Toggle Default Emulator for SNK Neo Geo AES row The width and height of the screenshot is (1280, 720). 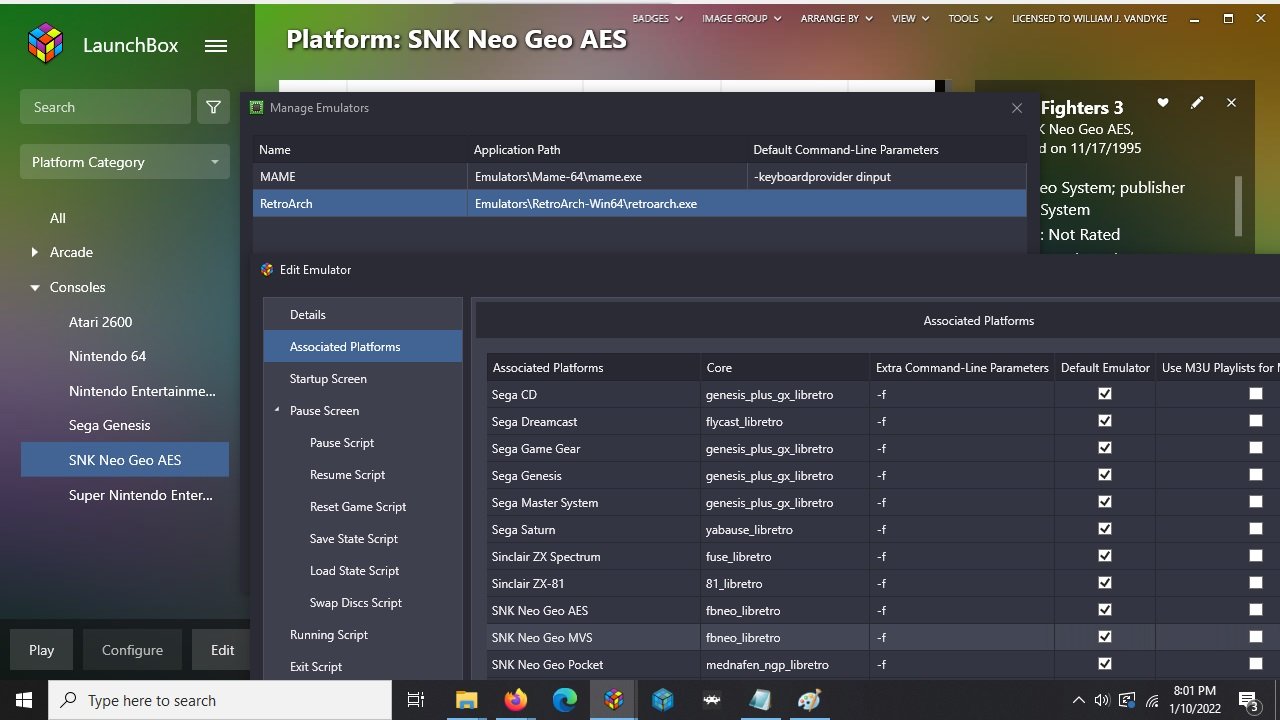coord(1105,610)
